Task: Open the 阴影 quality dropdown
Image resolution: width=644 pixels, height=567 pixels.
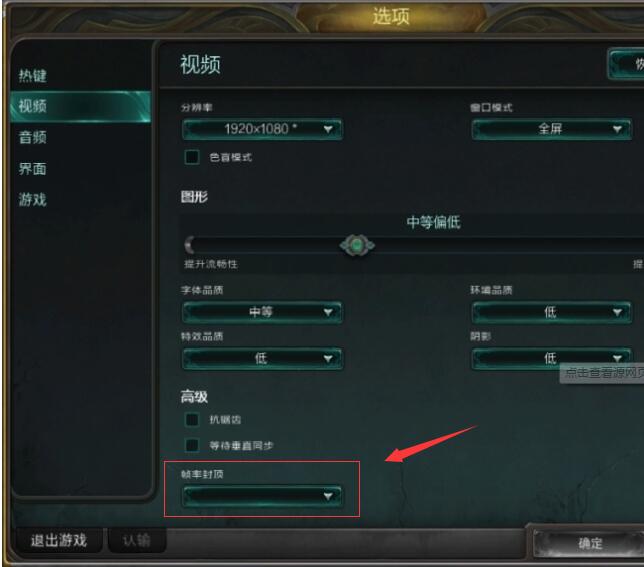Action: (x=551, y=358)
